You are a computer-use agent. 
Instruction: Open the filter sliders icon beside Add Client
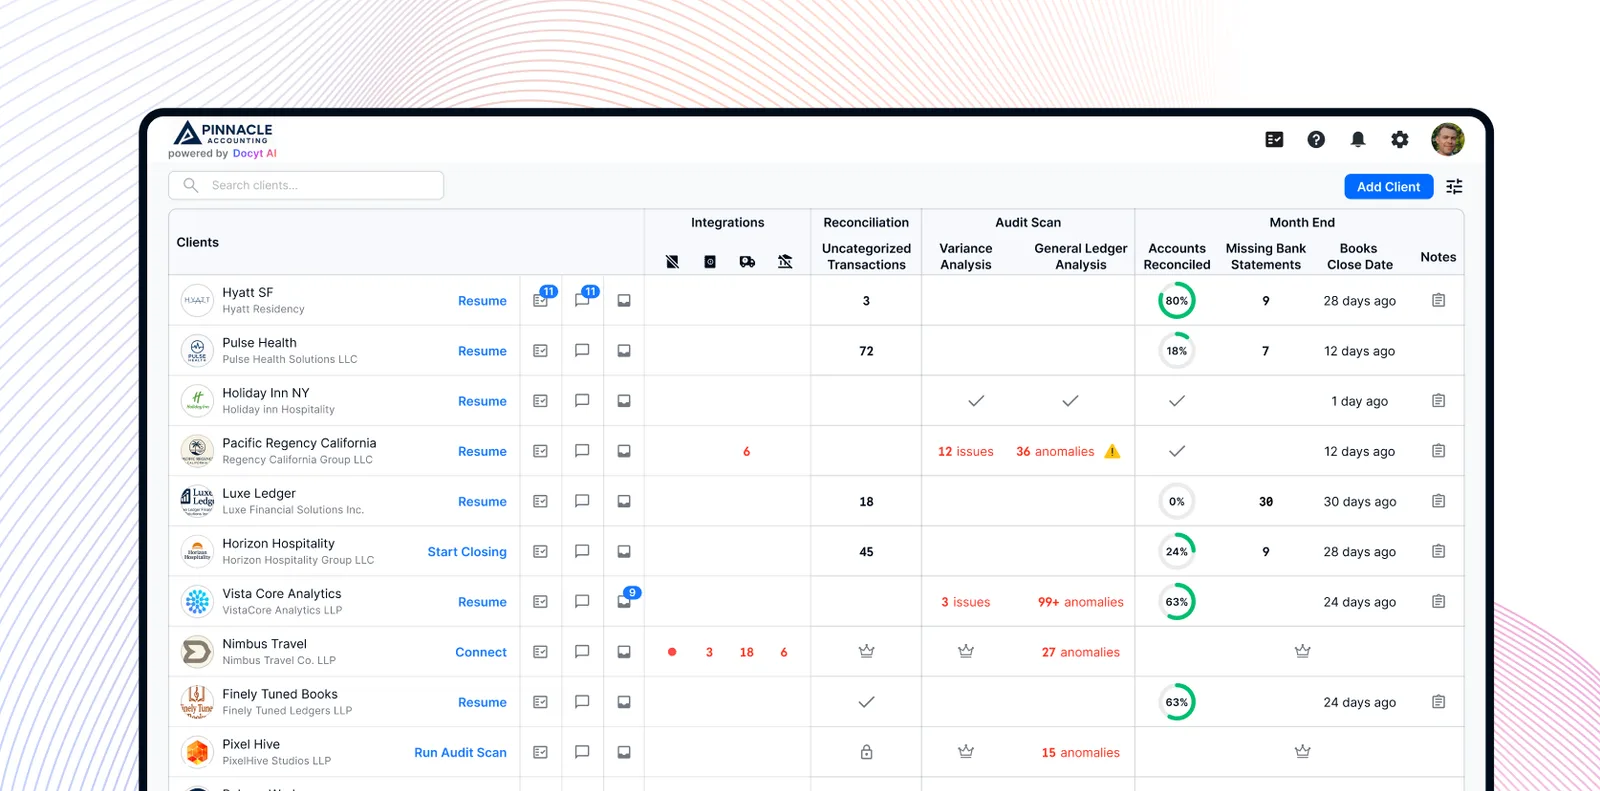point(1454,187)
